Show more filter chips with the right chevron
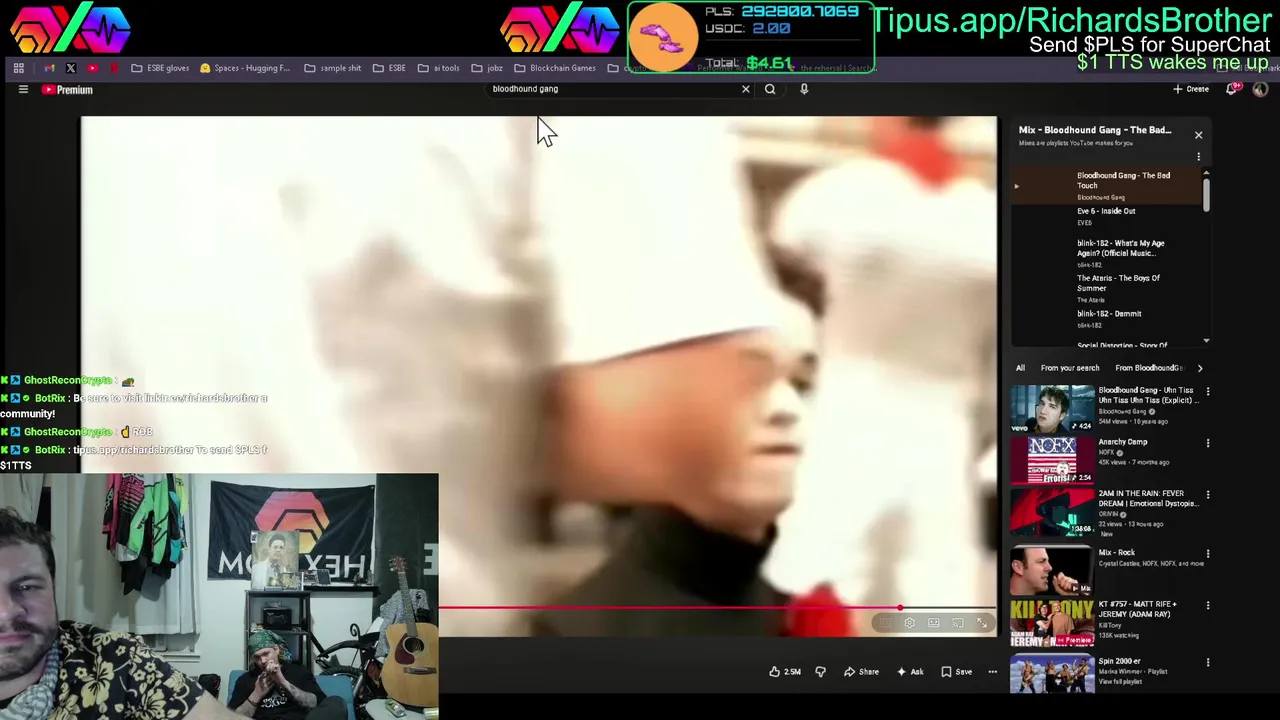 pyautogui.click(x=1200, y=368)
